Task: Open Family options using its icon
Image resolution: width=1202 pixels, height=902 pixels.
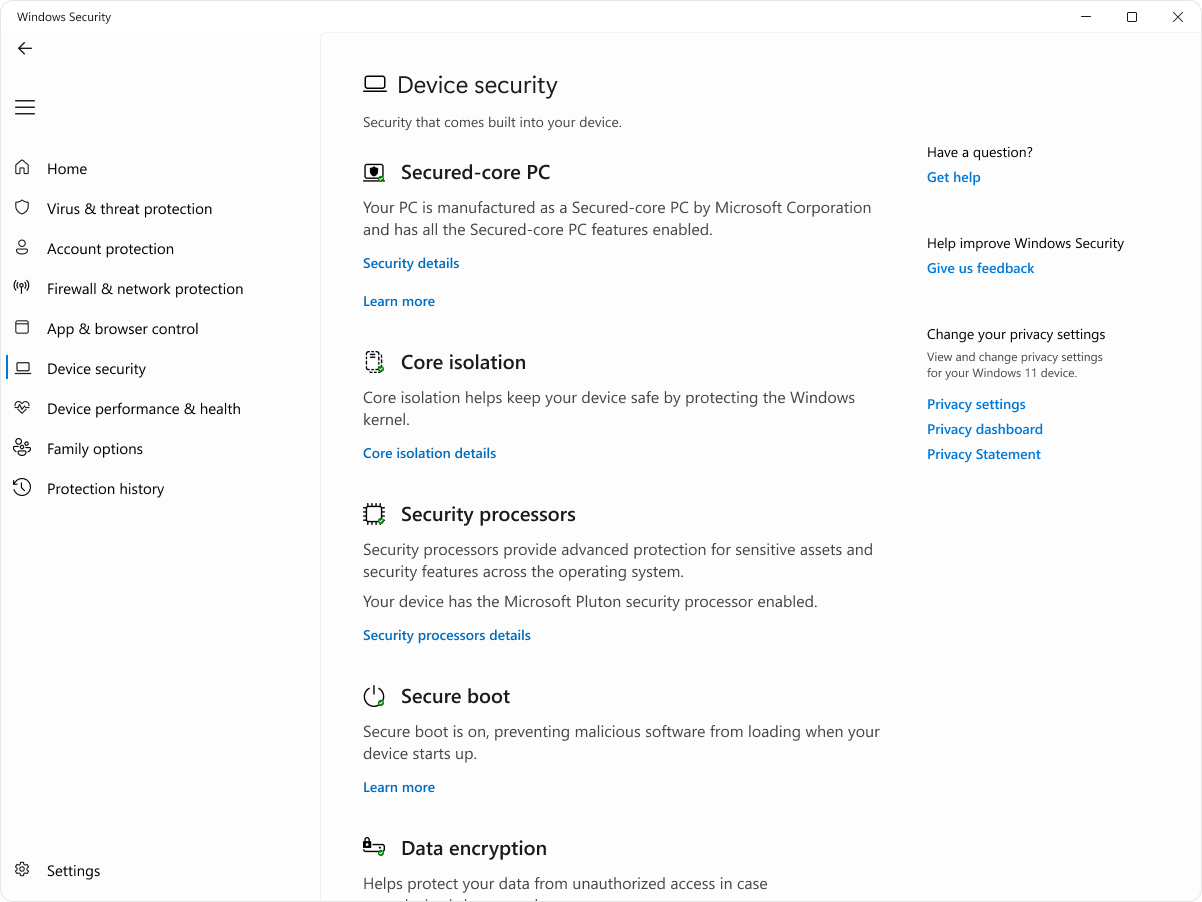Action: 22,448
